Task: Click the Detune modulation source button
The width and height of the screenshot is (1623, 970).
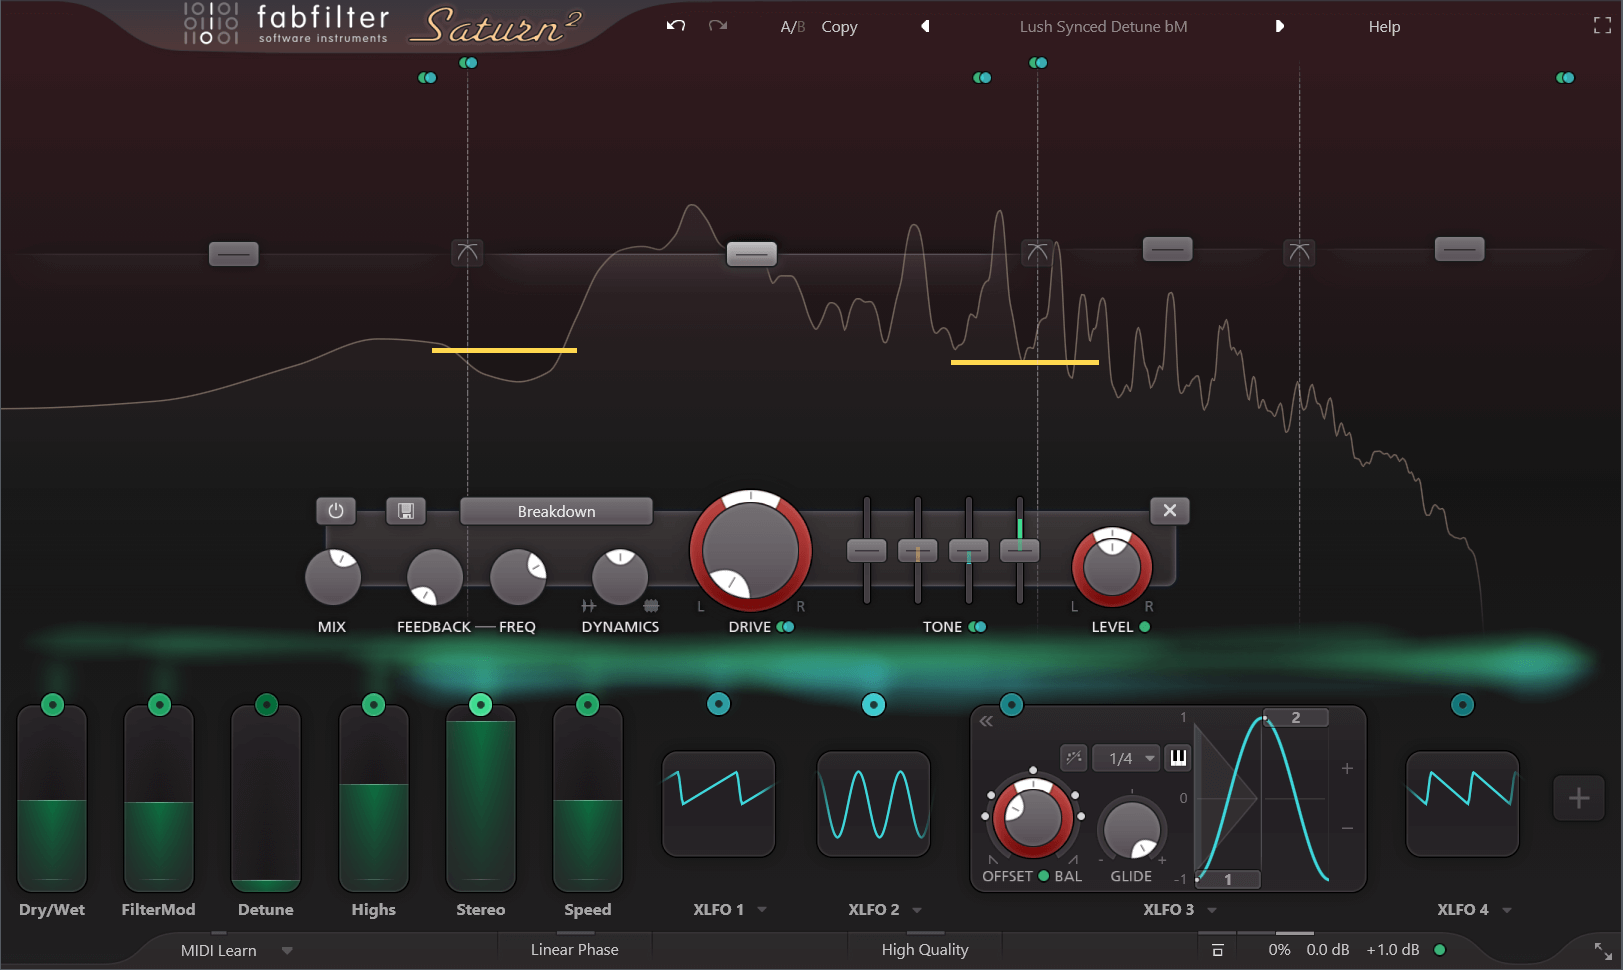Action: (x=266, y=705)
